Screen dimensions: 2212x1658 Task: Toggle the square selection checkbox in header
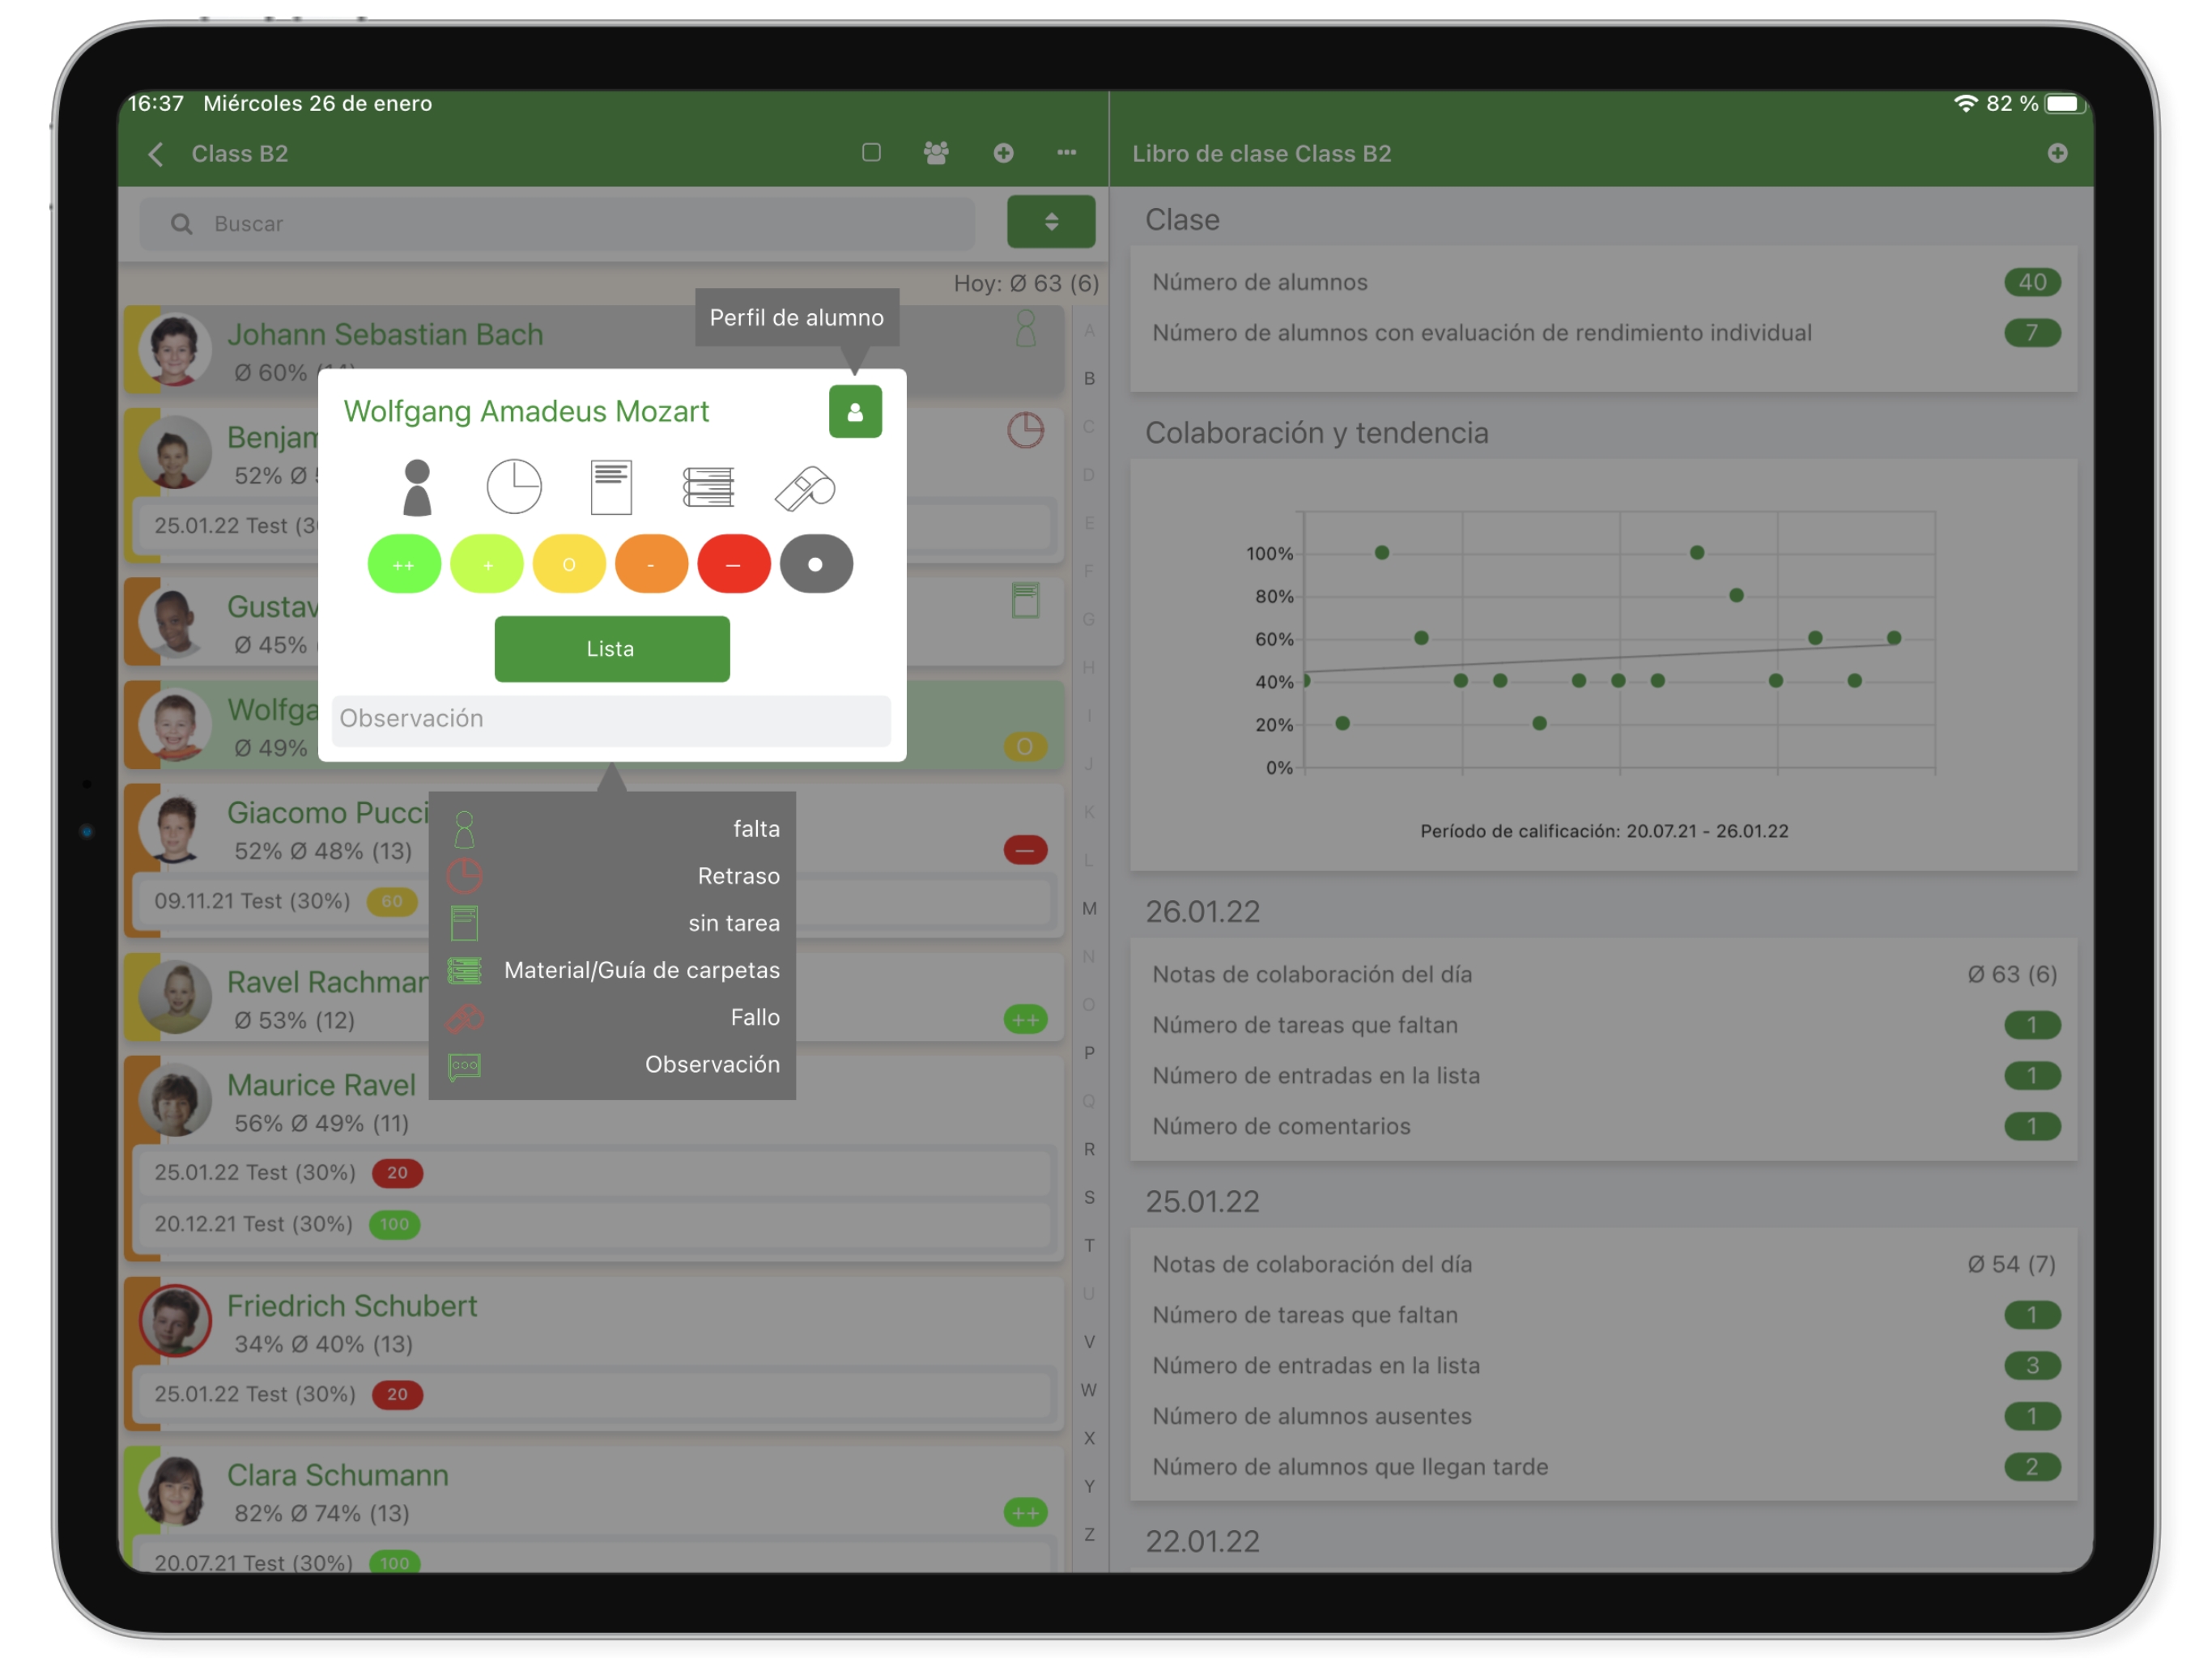pyautogui.click(x=871, y=153)
